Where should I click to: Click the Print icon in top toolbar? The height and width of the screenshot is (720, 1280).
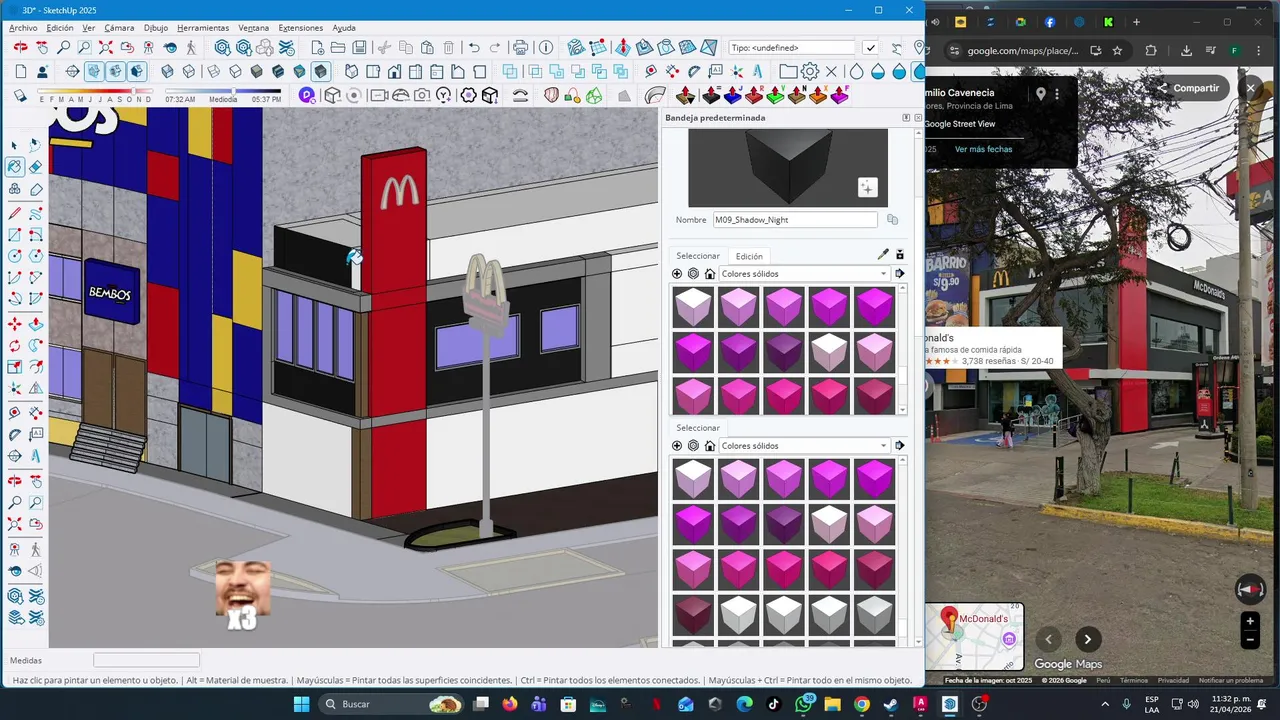pos(520,47)
